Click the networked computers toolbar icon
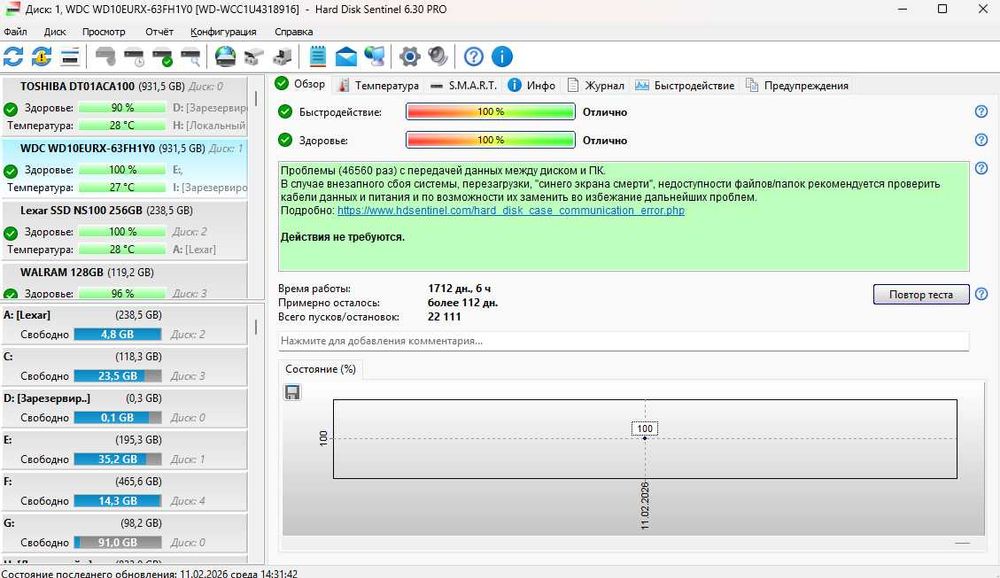Image resolution: width=1000 pixels, height=578 pixels. click(x=374, y=57)
